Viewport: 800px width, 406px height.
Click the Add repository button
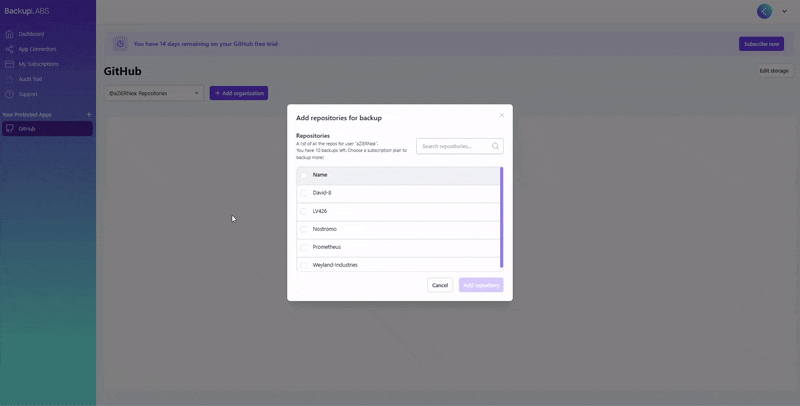click(x=481, y=285)
